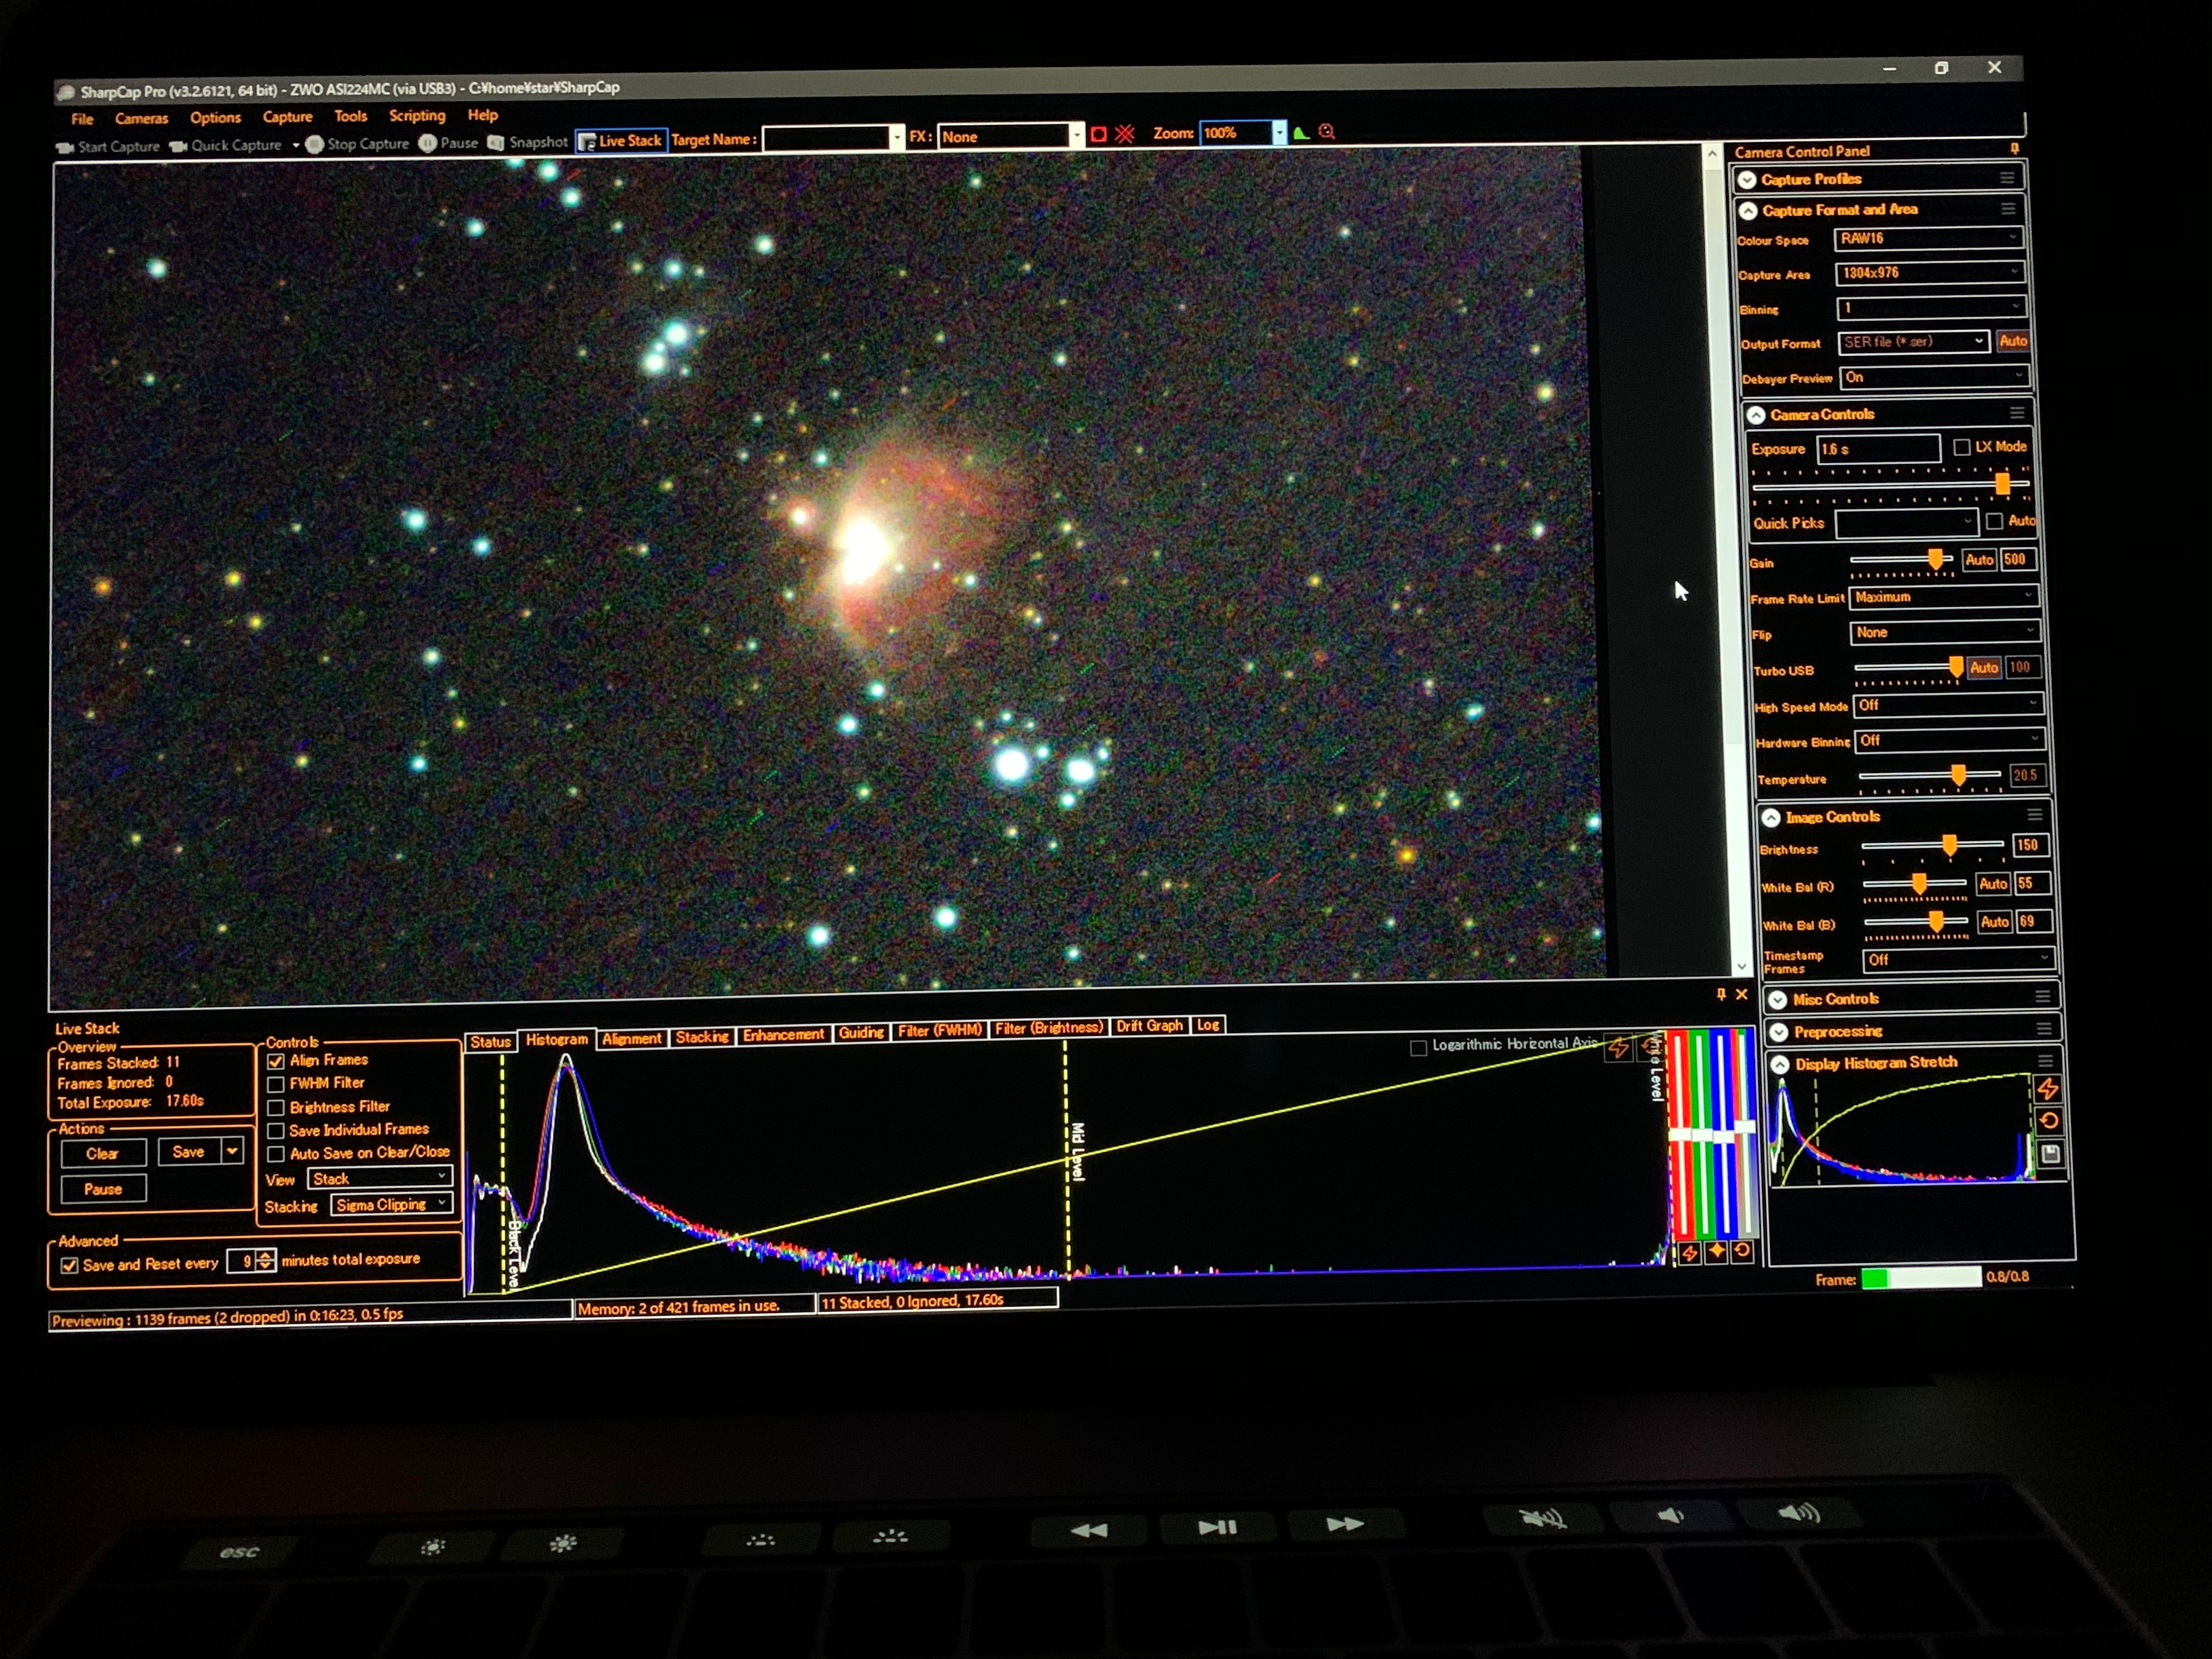The height and width of the screenshot is (1659, 2212).
Task: Toggle the LX Mode checkbox
Action: [x=1961, y=447]
